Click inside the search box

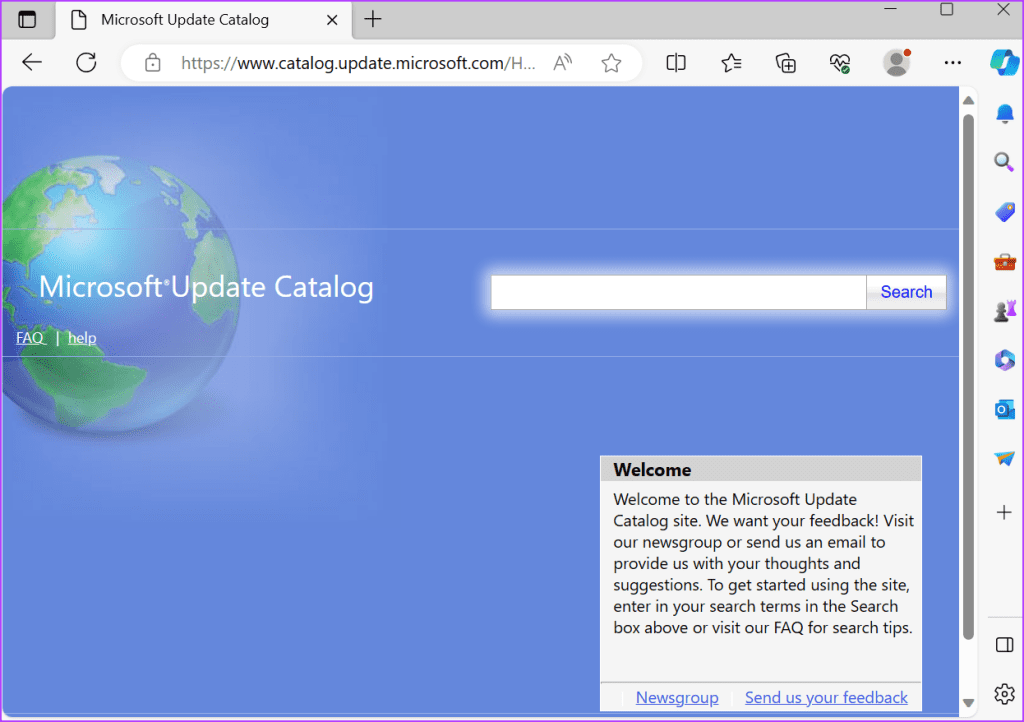click(x=678, y=291)
